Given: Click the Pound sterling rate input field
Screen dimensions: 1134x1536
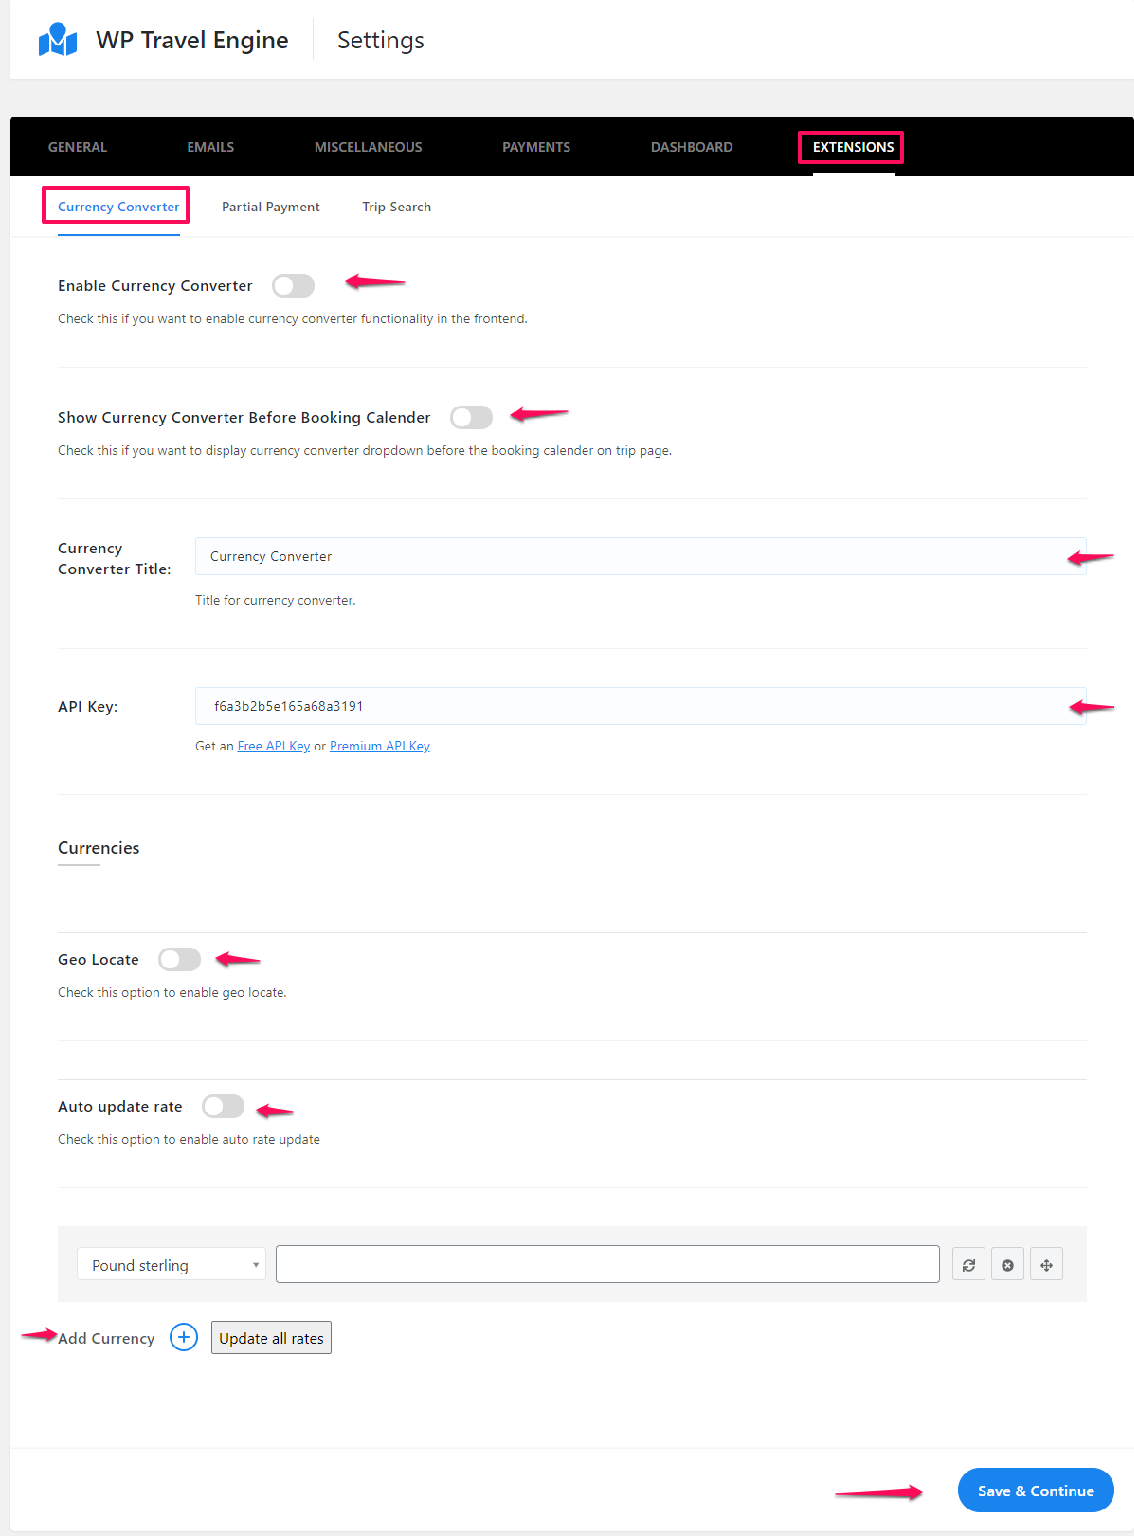Looking at the screenshot, I should (x=608, y=1264).
